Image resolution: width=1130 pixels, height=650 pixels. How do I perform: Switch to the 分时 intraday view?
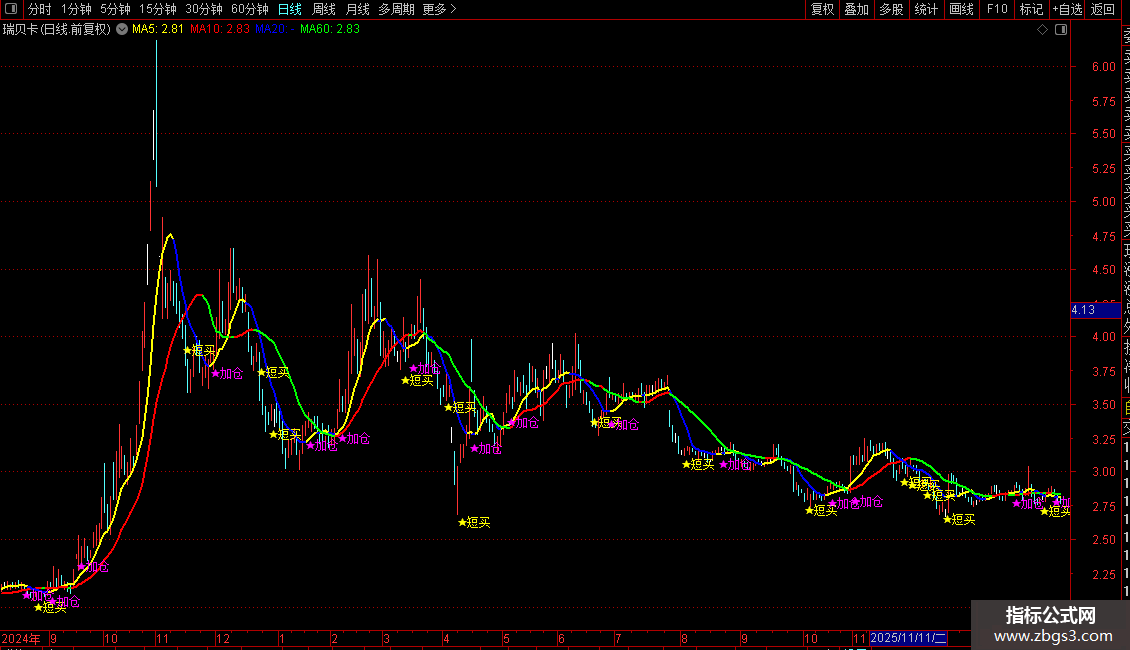(x=40, y=9)
